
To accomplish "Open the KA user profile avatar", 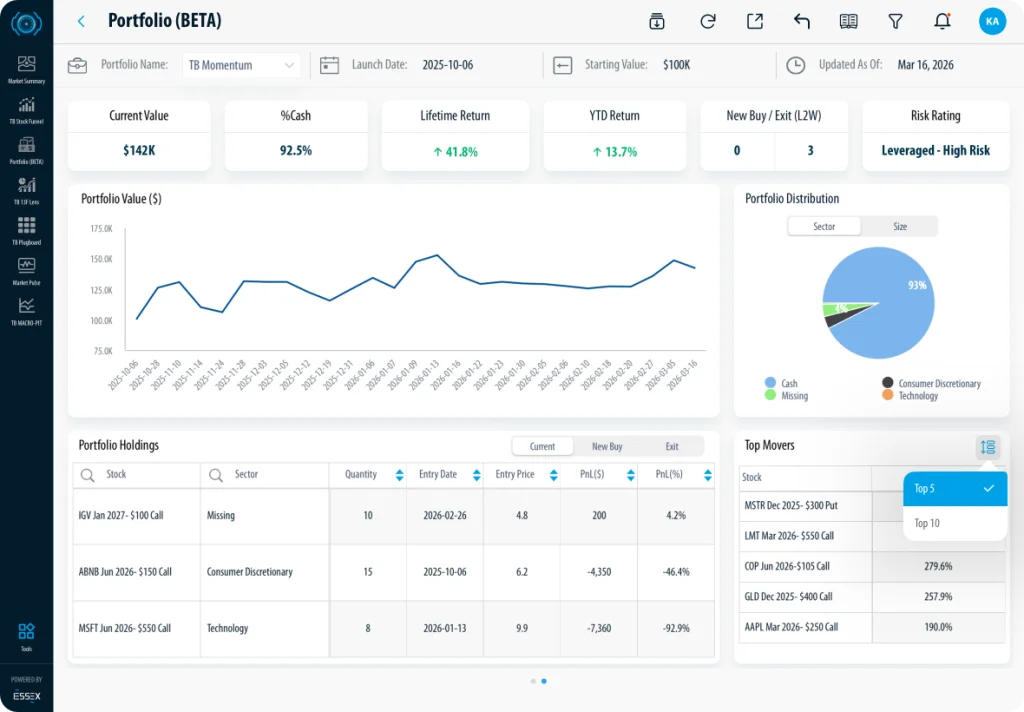I will click(x=992, y=21).
